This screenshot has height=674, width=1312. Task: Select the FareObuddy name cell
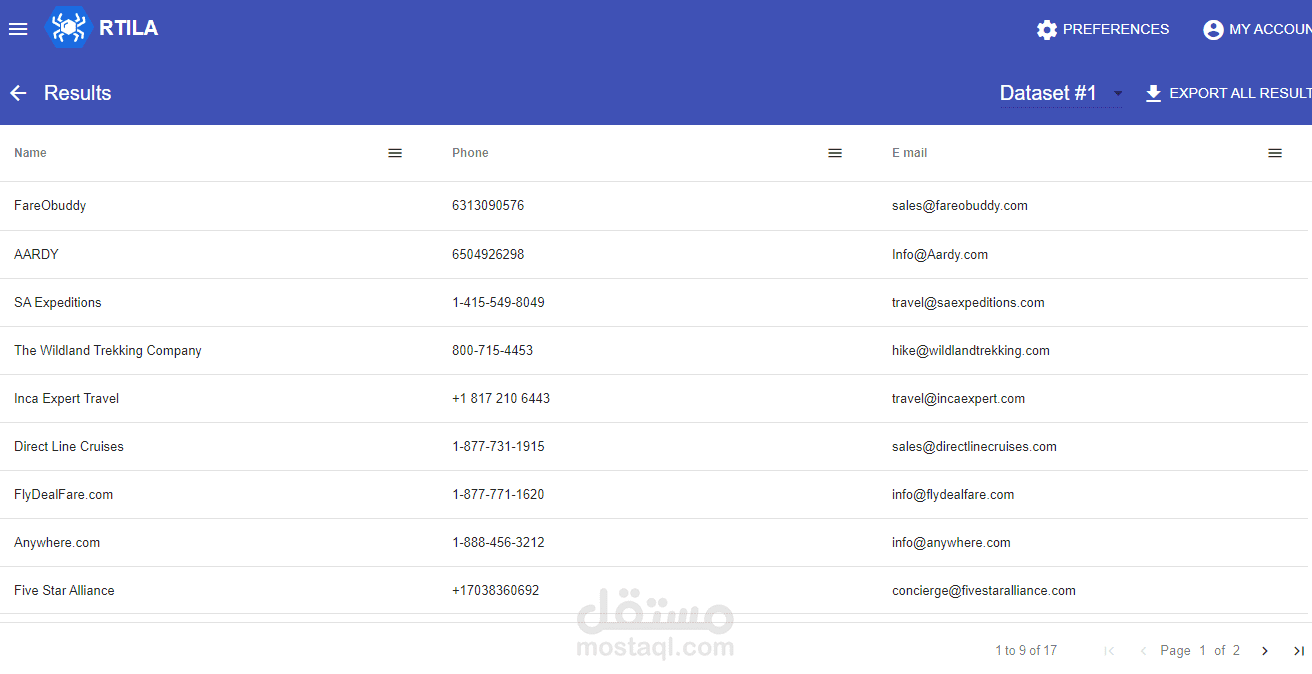tap(50, 206)
